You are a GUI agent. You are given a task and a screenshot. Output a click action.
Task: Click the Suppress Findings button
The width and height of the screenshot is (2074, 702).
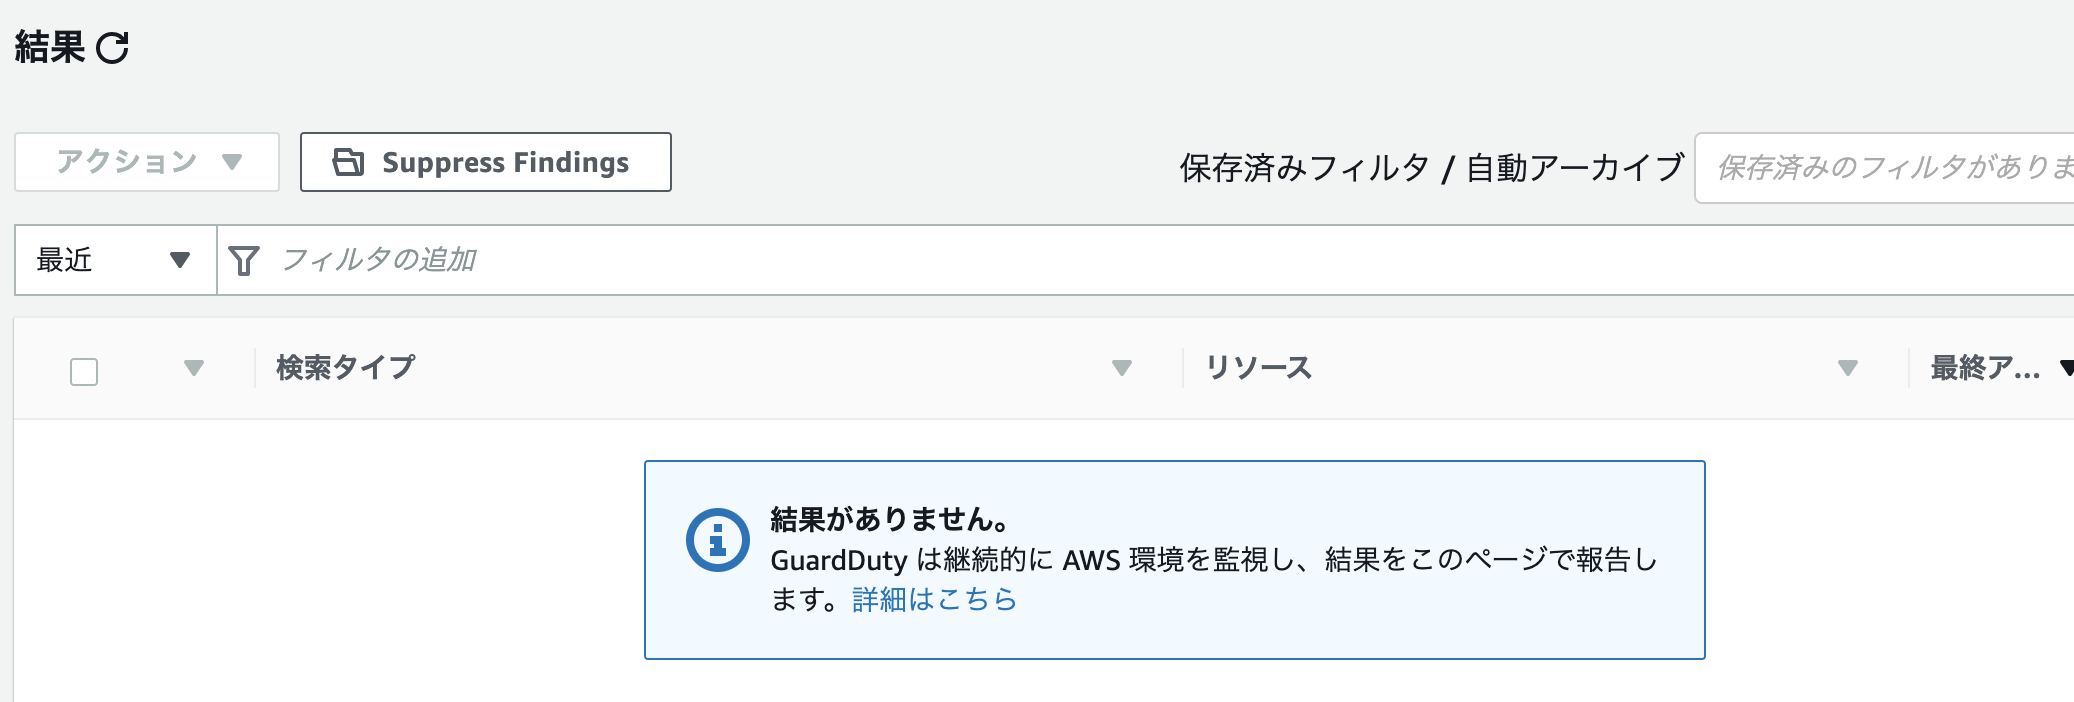[485, 162]
